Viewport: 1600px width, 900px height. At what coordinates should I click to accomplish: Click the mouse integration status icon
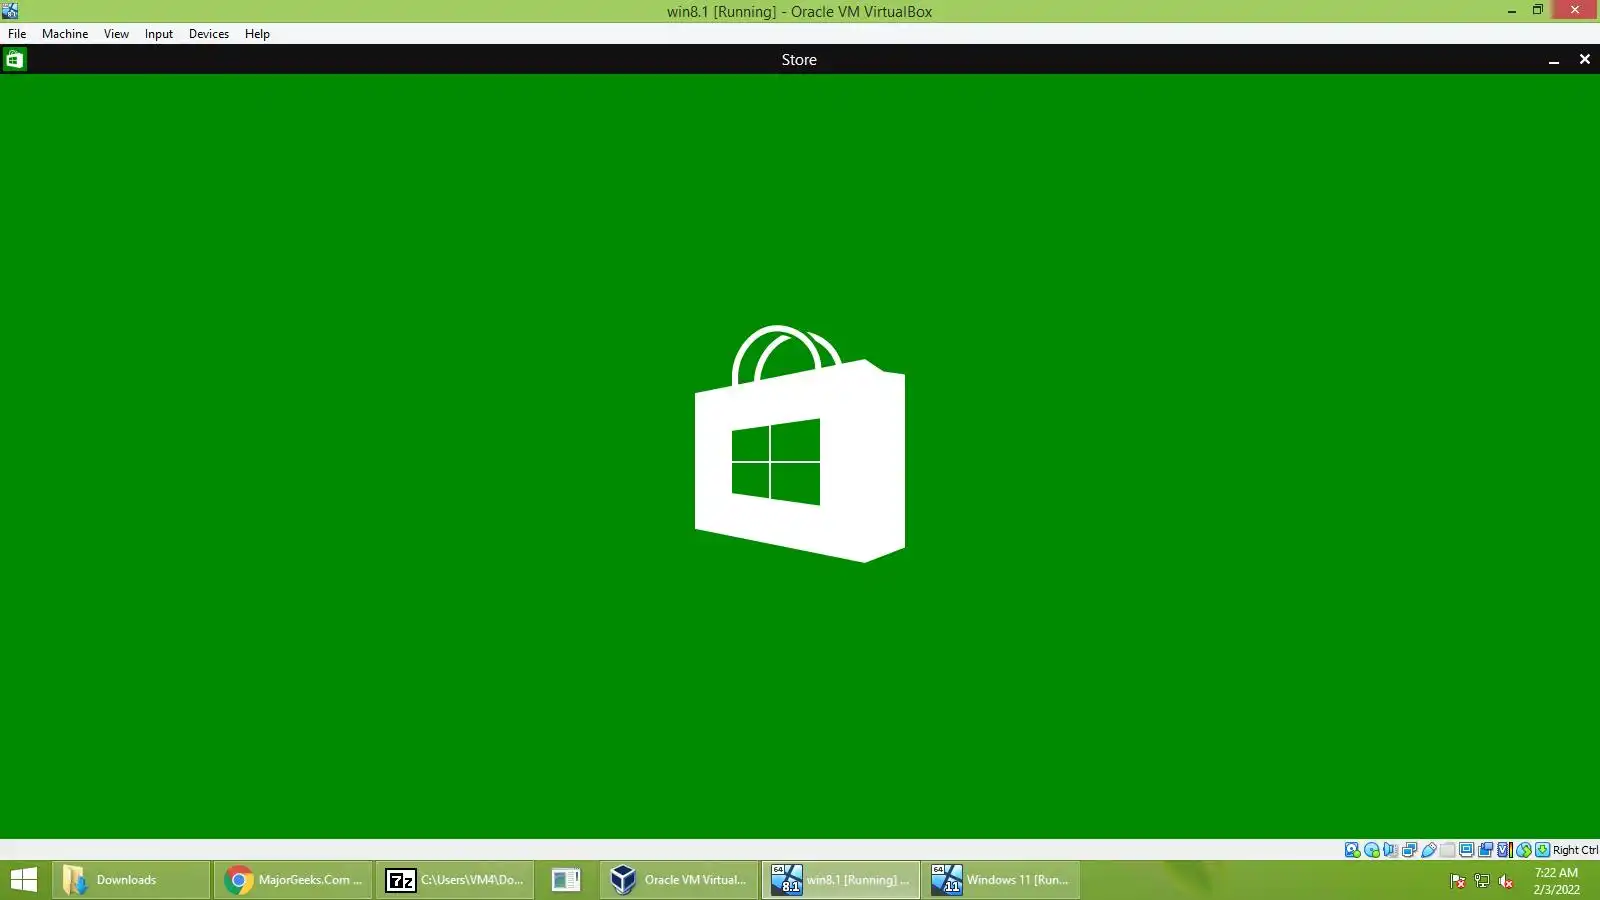pos(1523,850)
